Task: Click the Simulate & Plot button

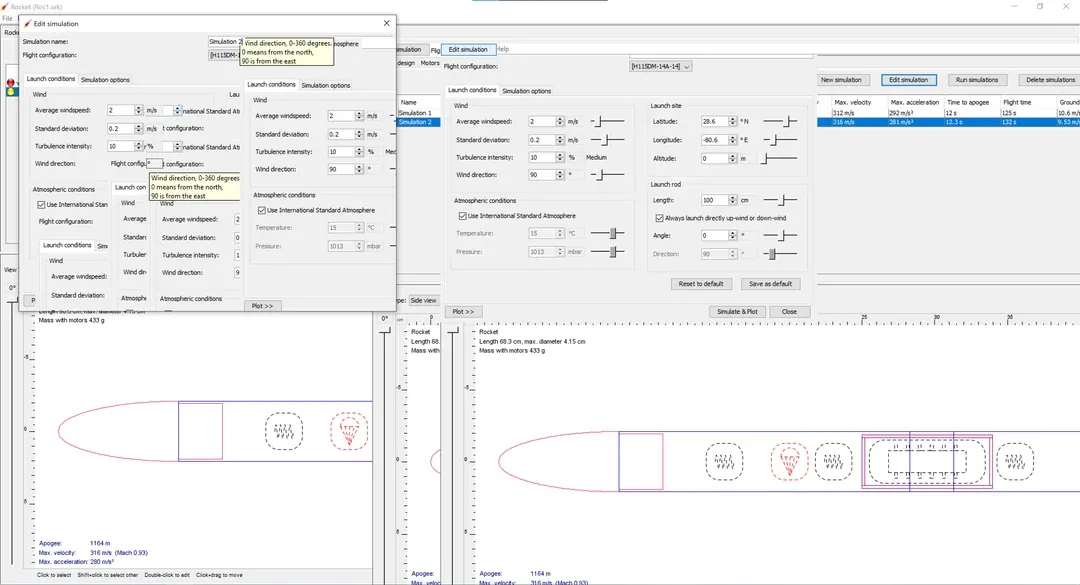Action: (735, 311)
